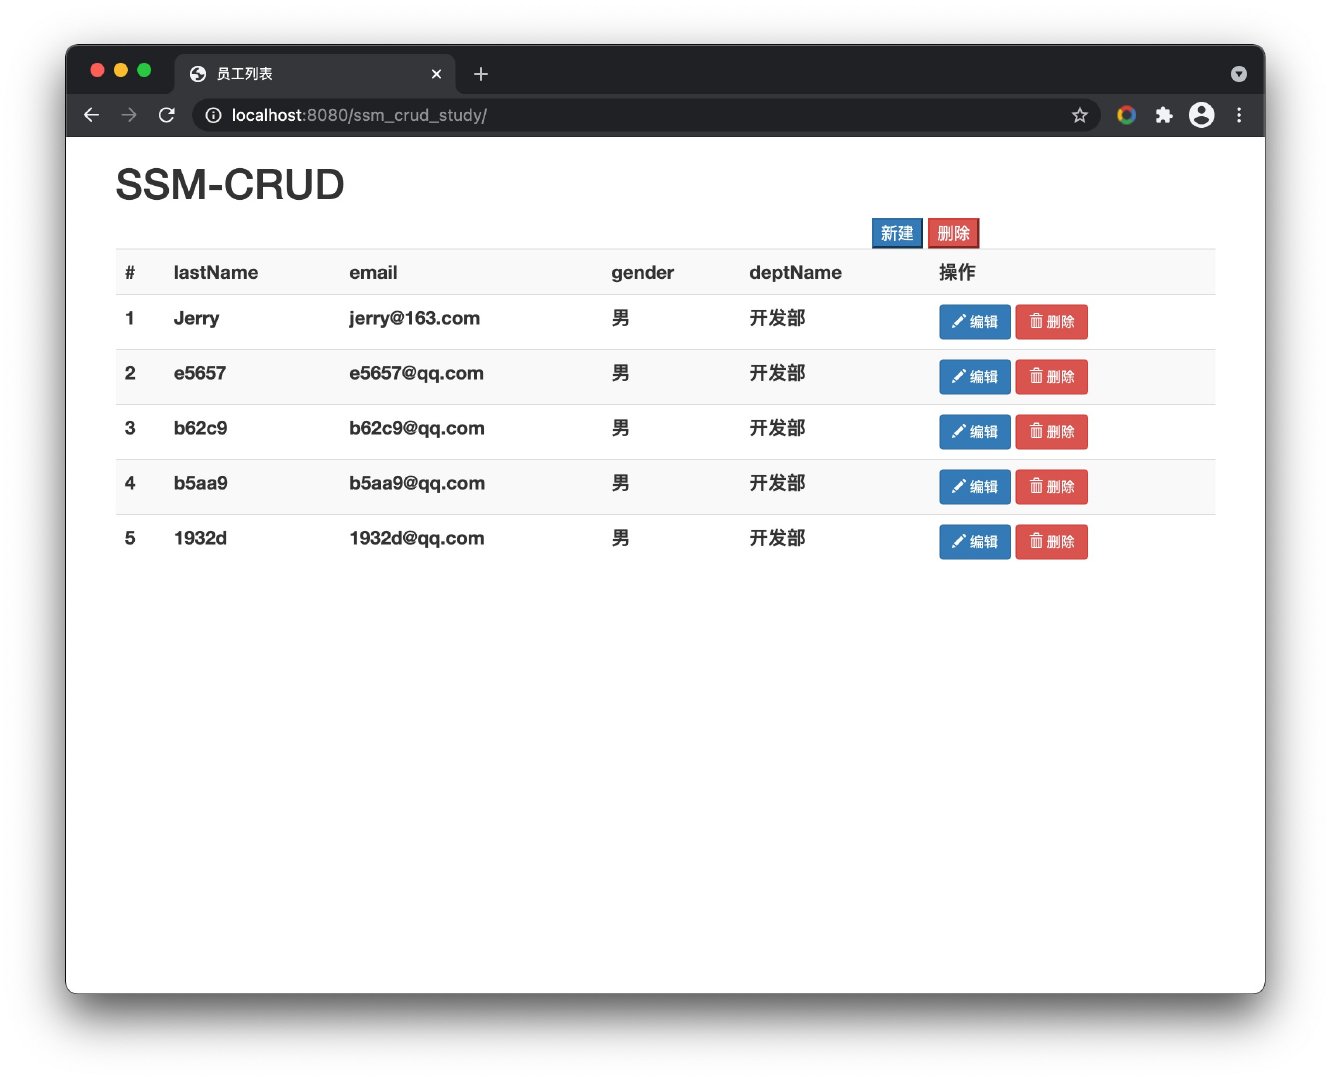1330x1080 pixels.
Task: Click the jerry@163.com email cell
Action: pos(414,318)
